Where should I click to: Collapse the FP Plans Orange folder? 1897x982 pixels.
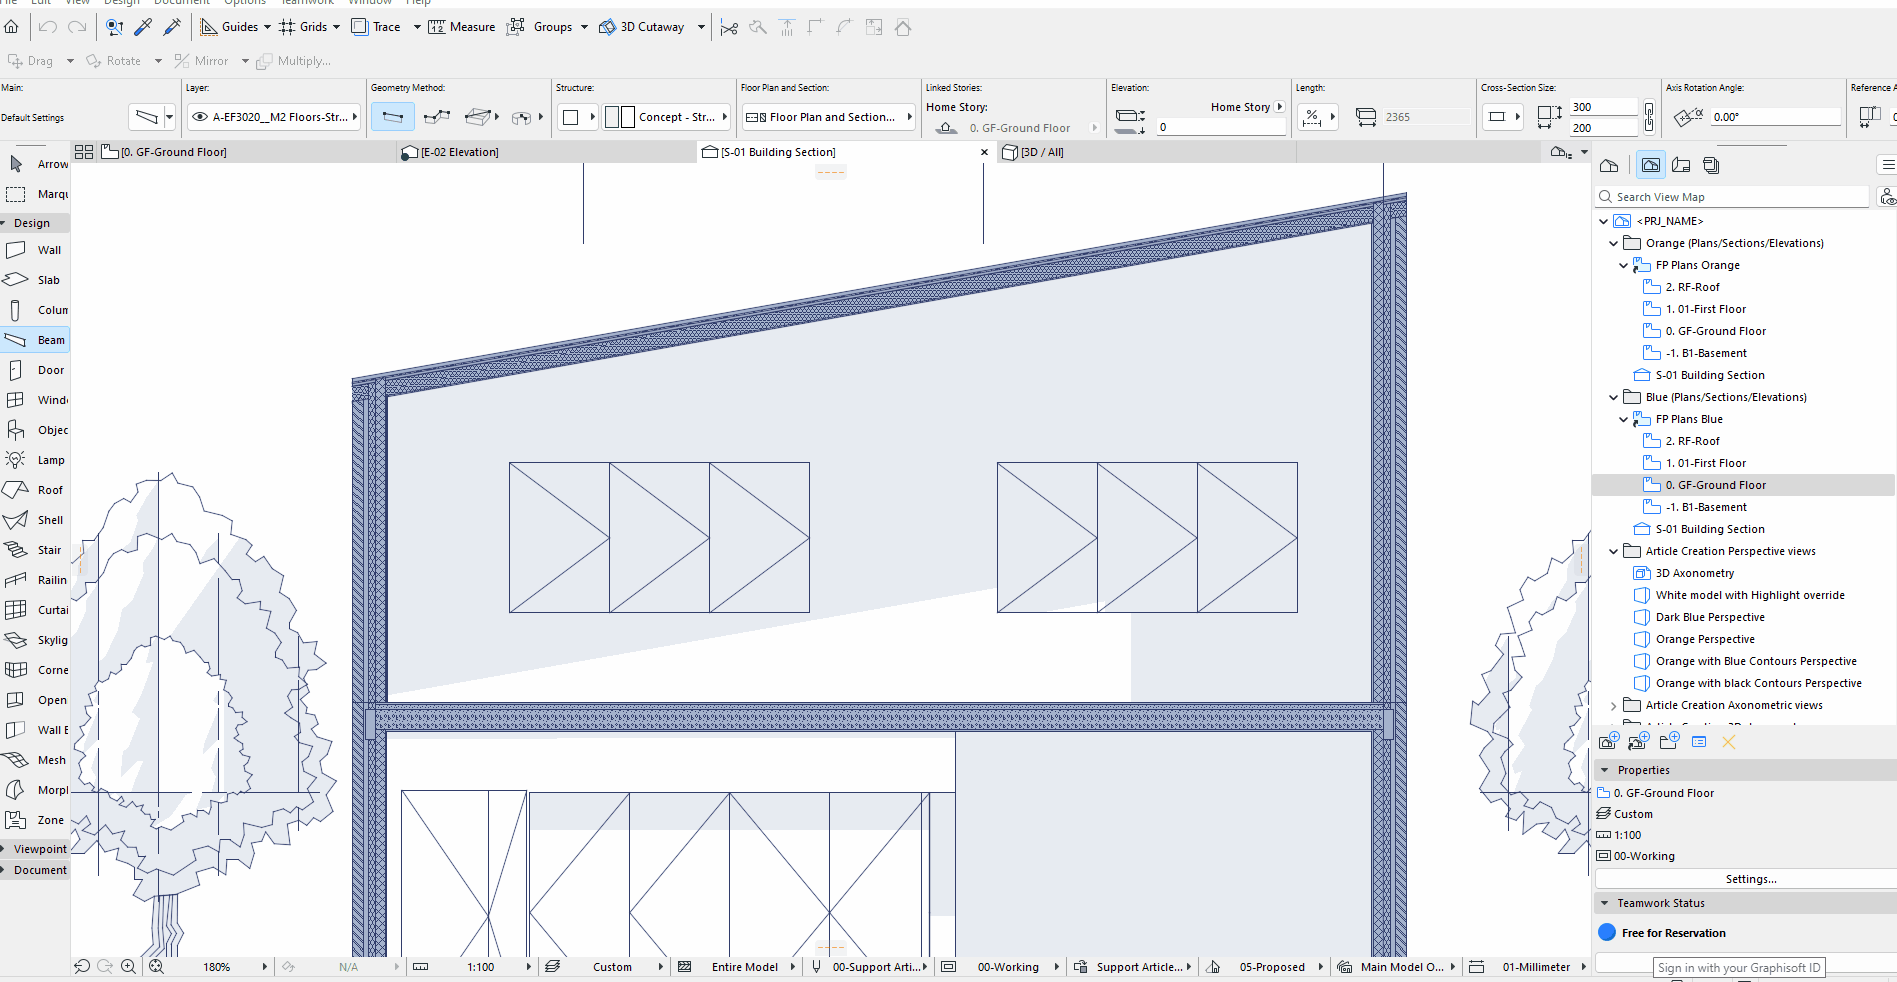click(x=1623, y=265)
